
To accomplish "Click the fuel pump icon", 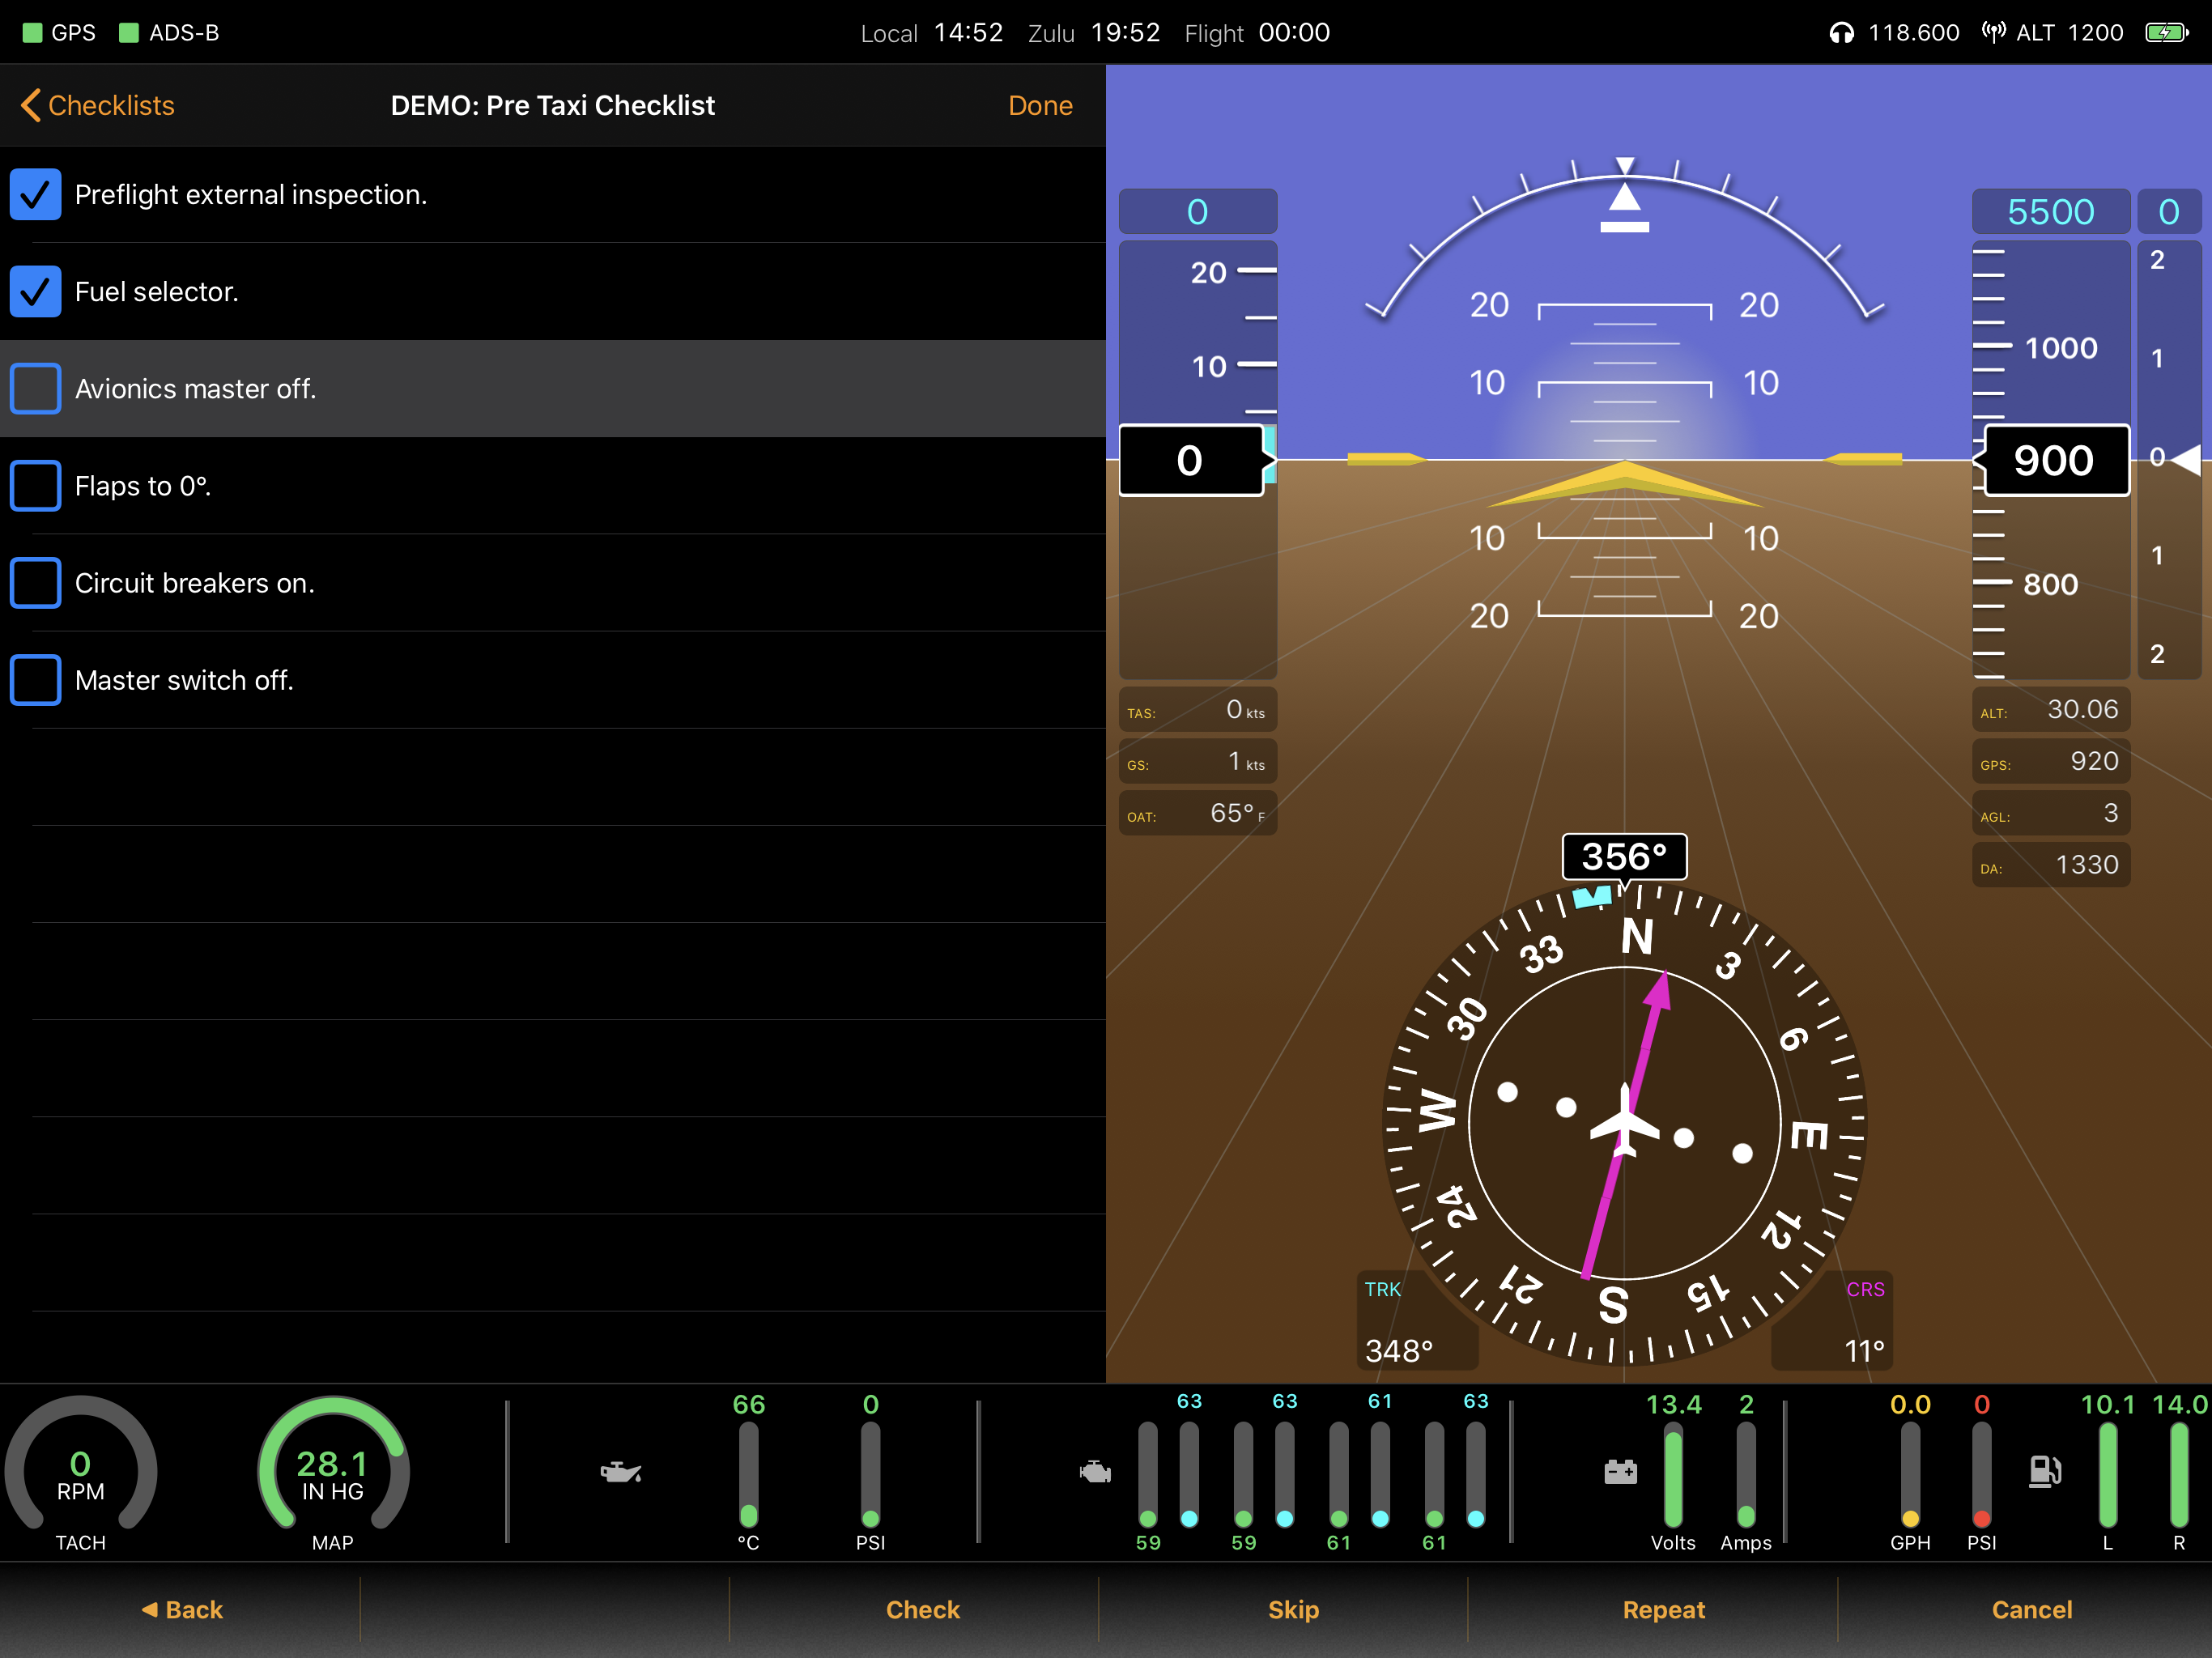I will pyautogui.click(x=2044, y=1472).
